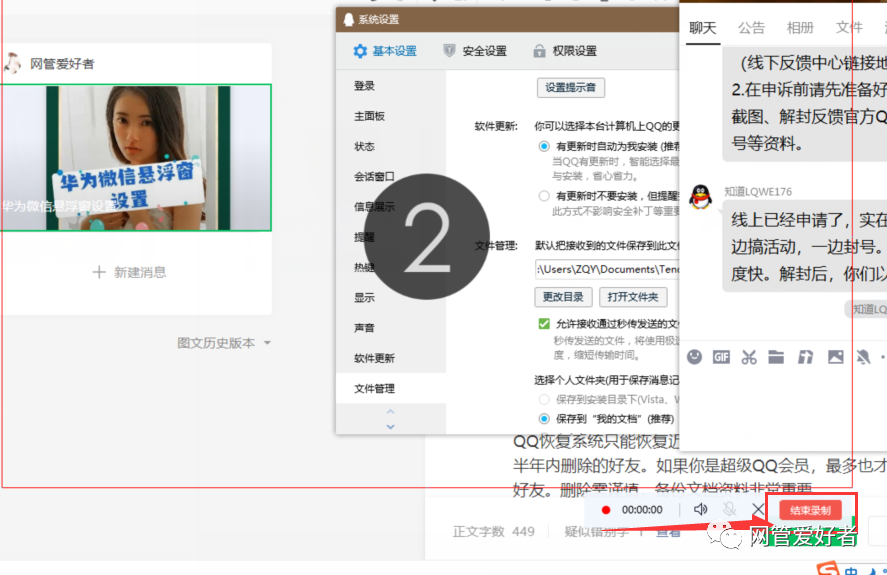Image resolution: width=887 pixels, height=575 pixels.
Task: Click the muted microphone icon on recording bar
Action: (x=730, y=509)
